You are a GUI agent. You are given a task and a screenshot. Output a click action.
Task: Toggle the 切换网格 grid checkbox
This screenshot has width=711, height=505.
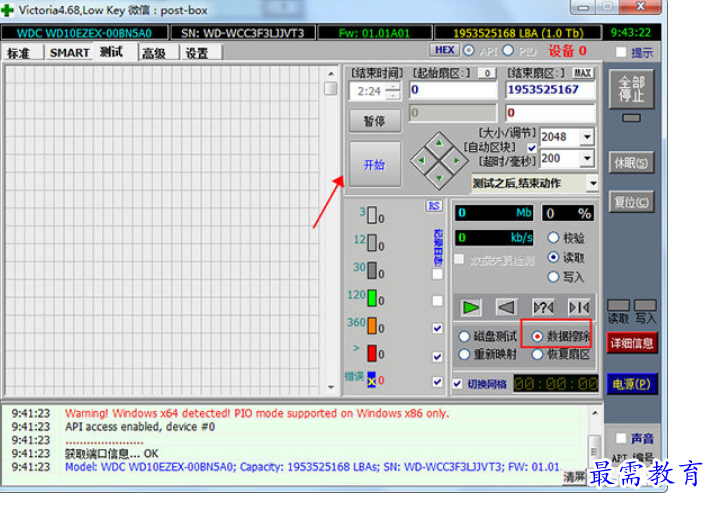click(457, 384)
